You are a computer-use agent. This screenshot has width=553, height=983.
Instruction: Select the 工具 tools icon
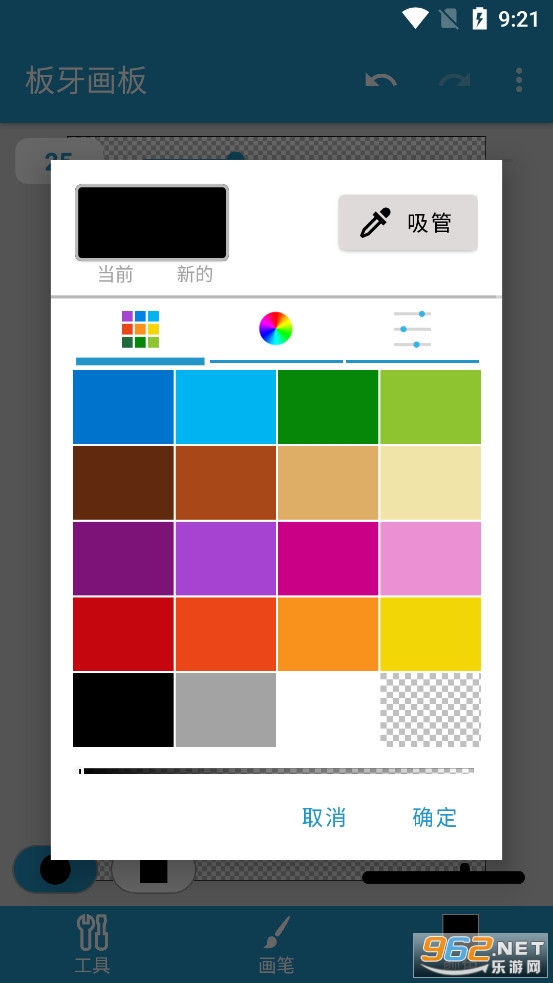92,944
